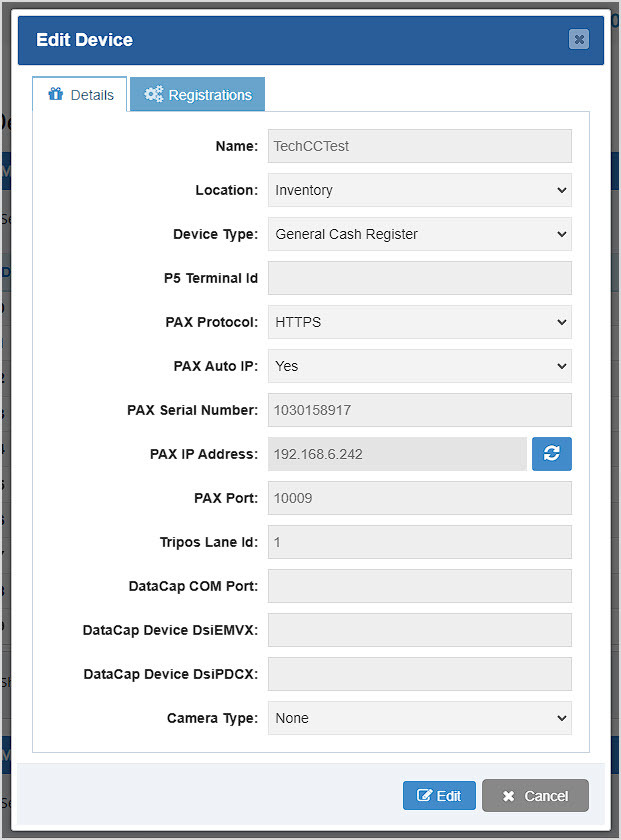
Task: Click the PAX Serial Number field
Action: click(x=419, y=410)
